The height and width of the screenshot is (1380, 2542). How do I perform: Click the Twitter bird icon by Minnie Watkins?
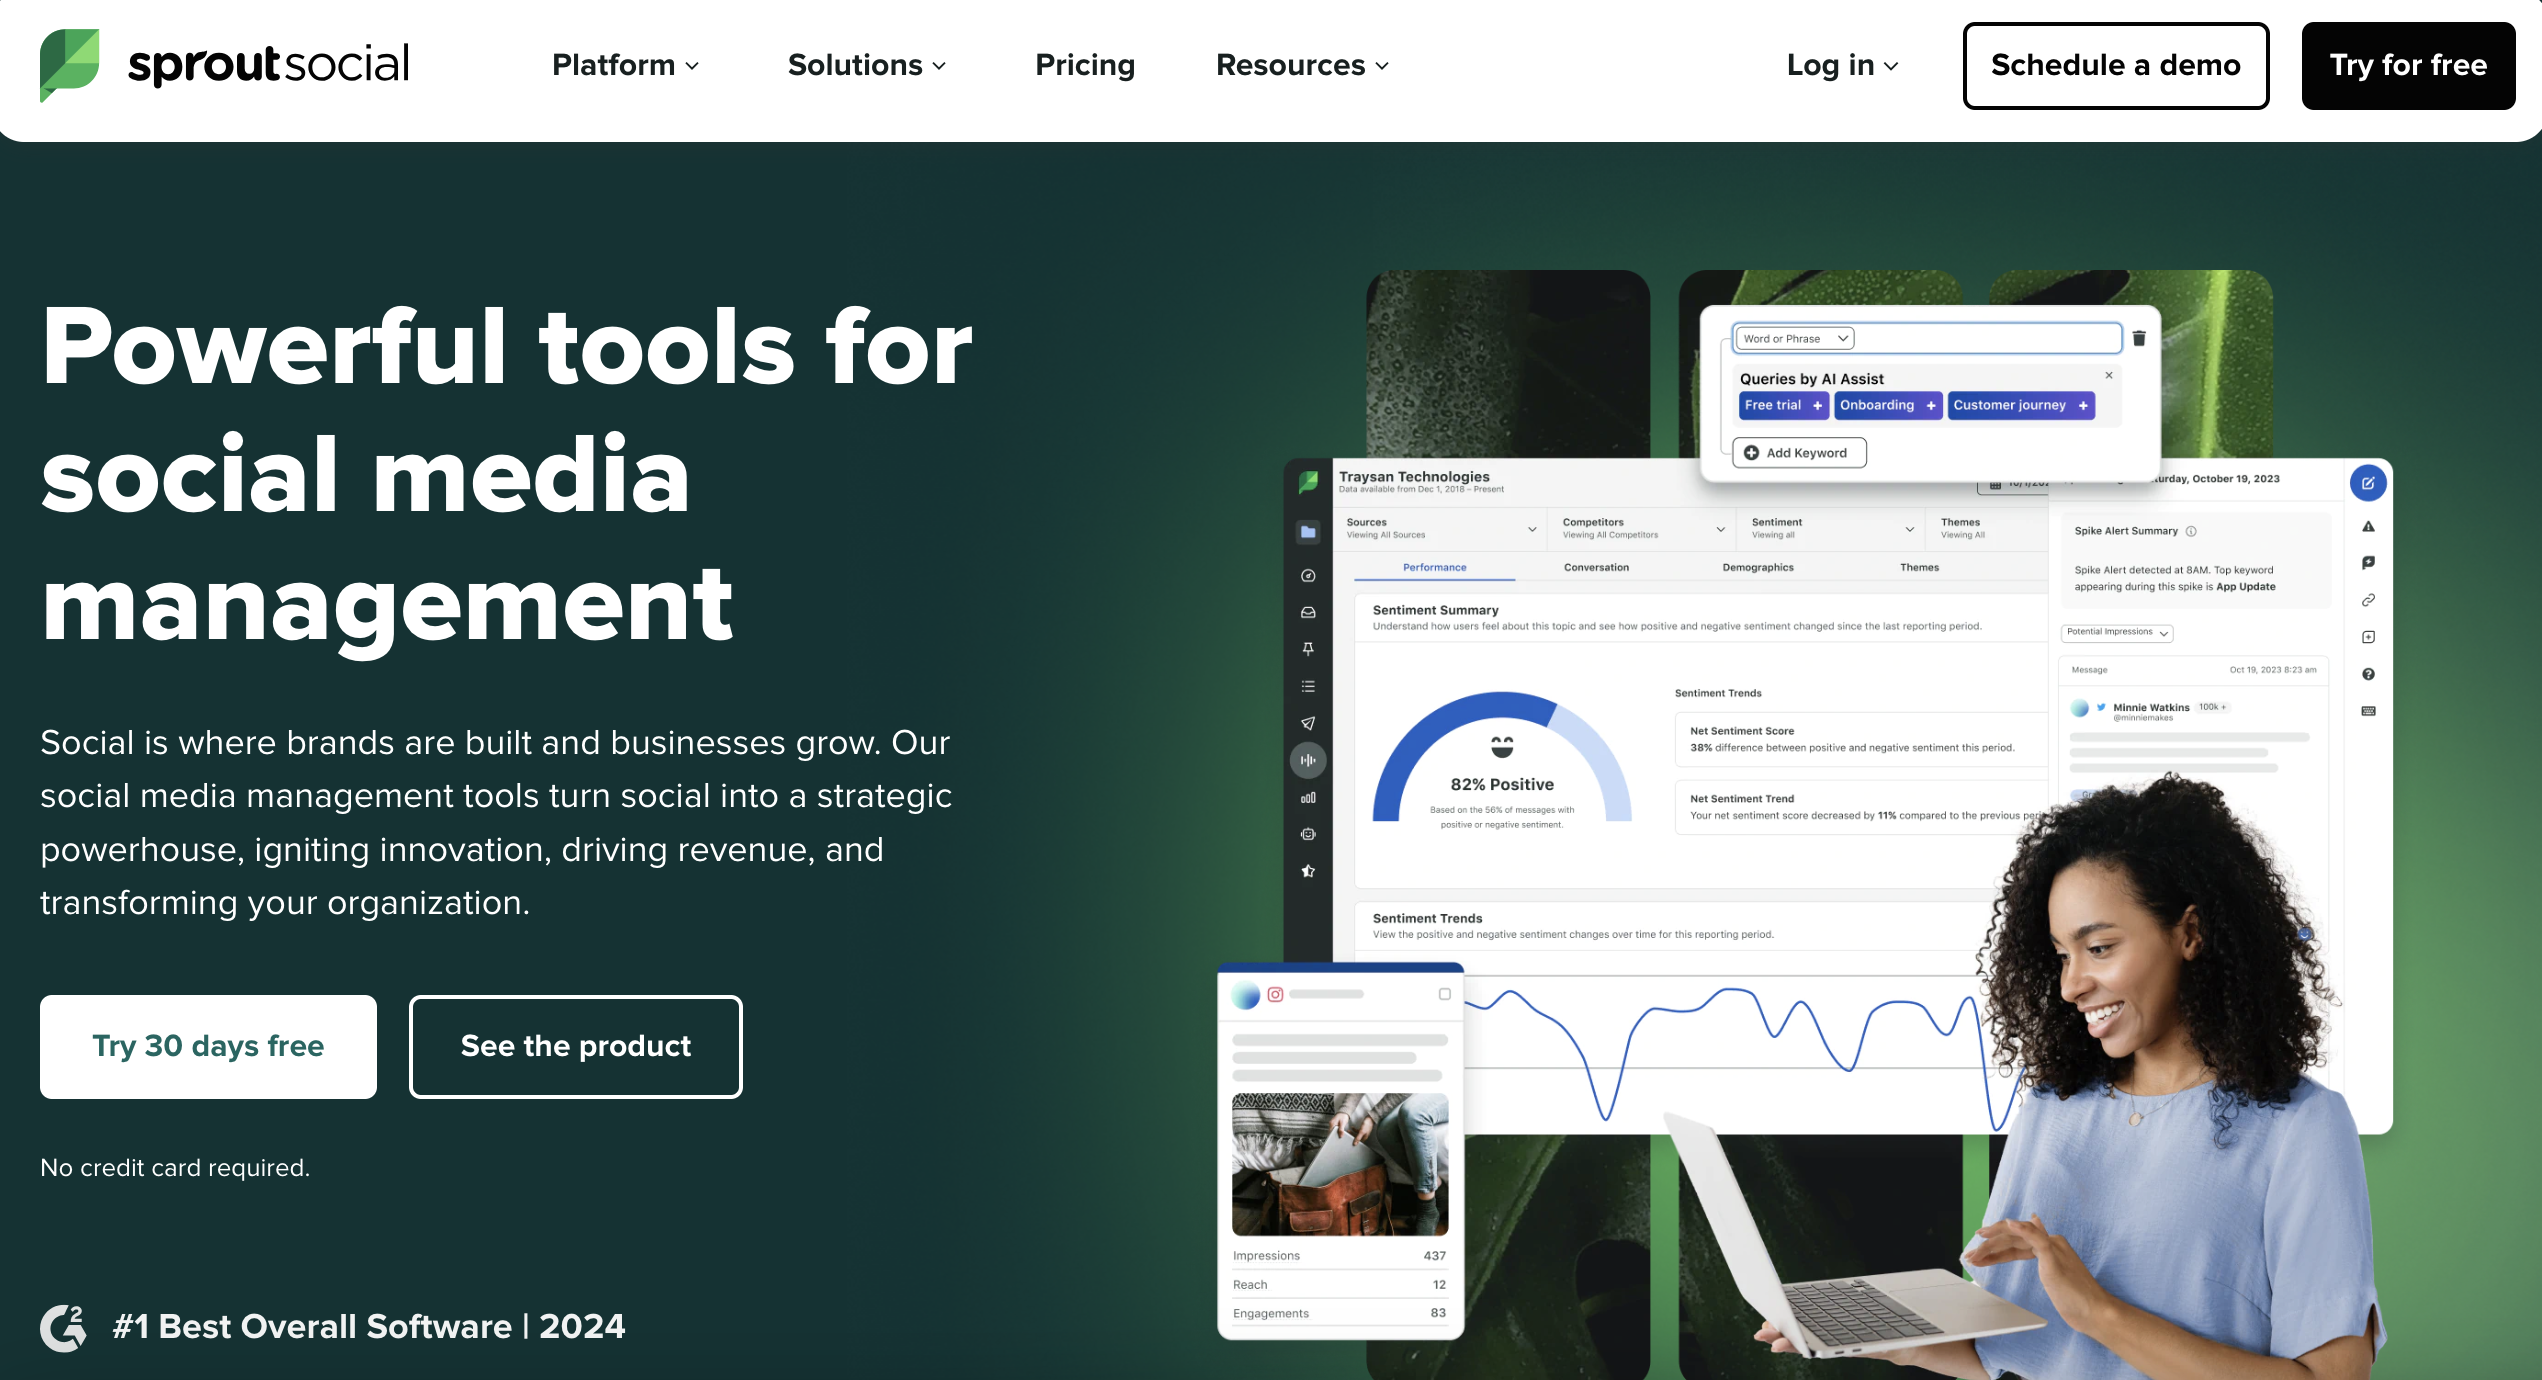pos(2101,706)
